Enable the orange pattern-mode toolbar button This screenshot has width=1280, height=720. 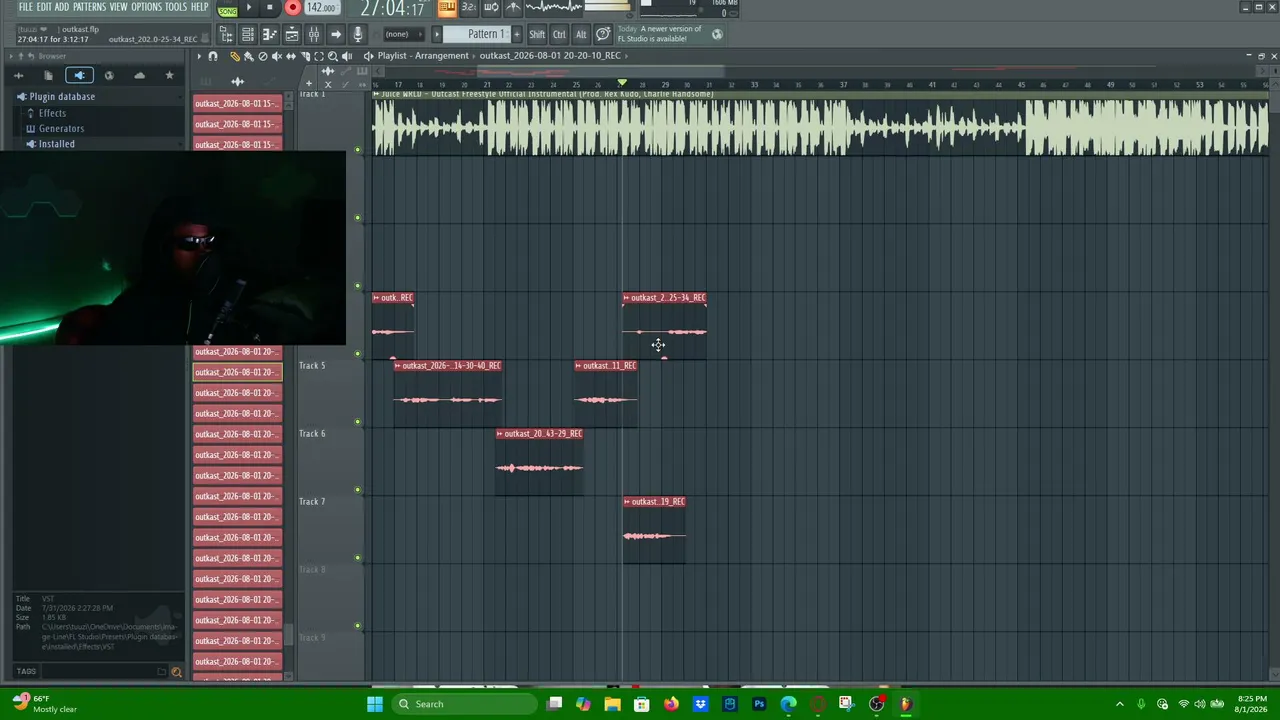[x=447, y=8]
